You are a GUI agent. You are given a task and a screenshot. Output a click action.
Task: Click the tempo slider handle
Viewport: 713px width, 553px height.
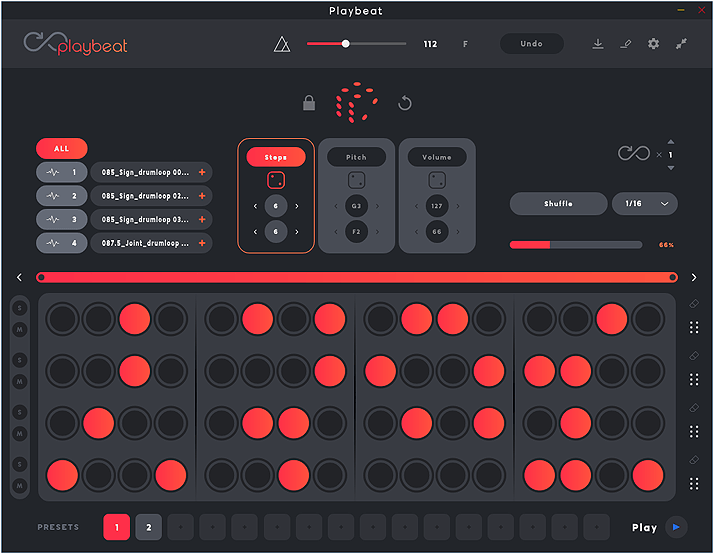tap(346, 44)
